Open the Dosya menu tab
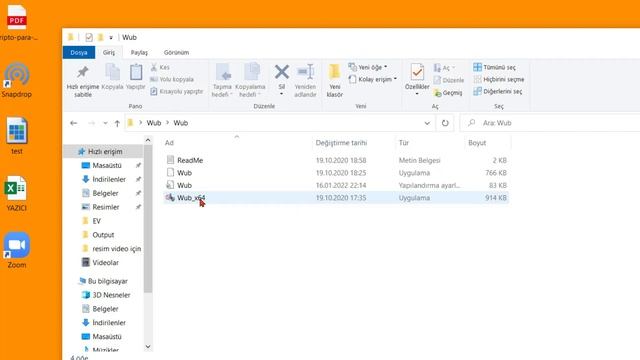 coord(79,52)
